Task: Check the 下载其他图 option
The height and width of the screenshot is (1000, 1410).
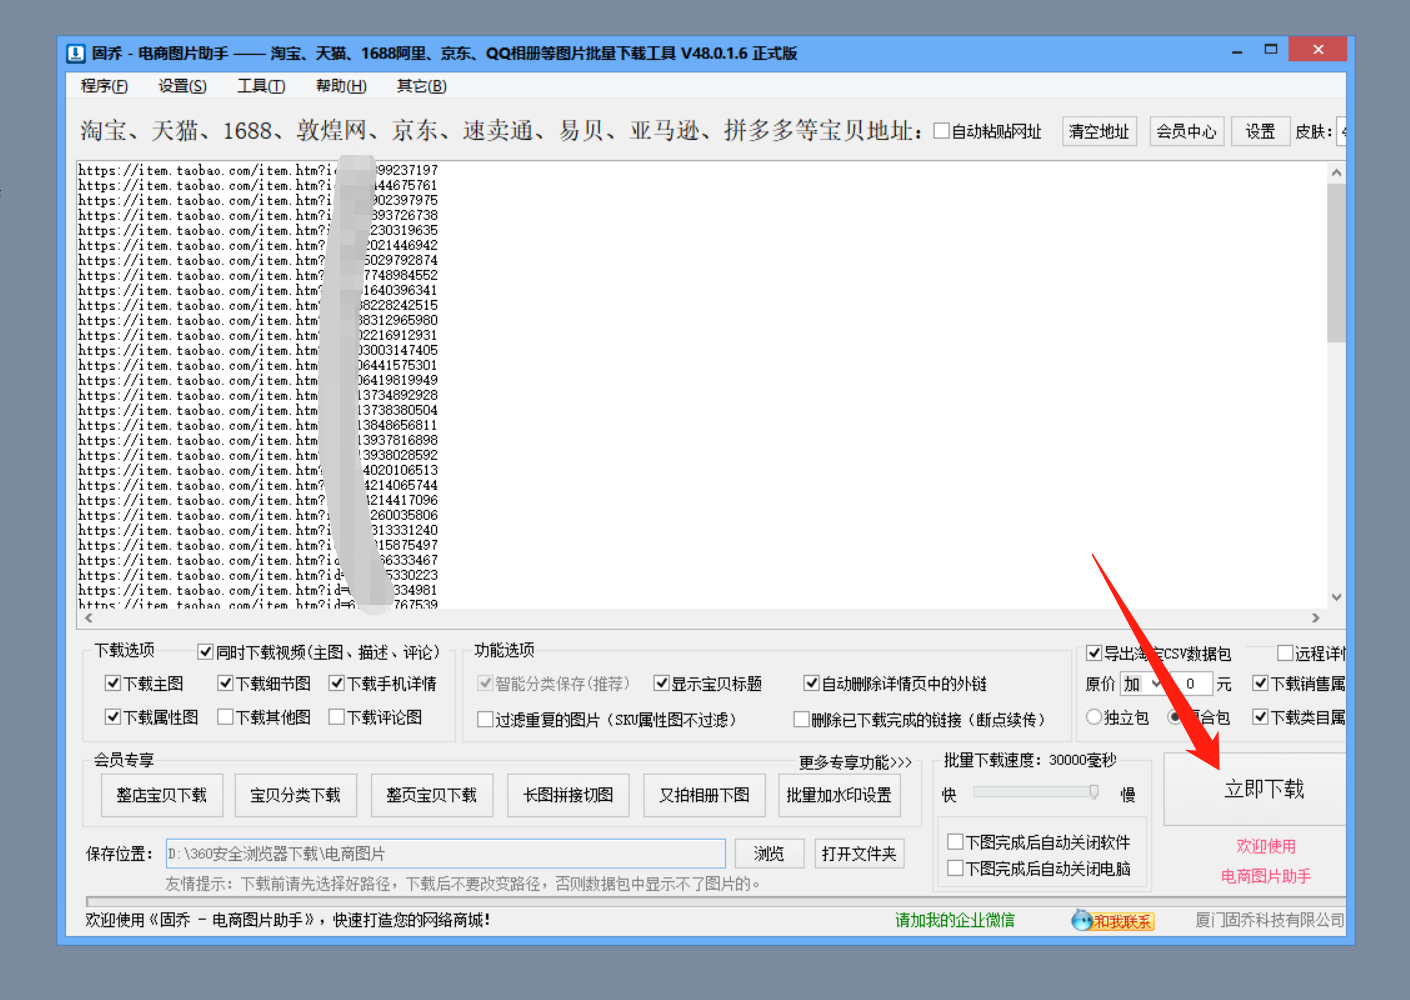Action: pos(225,716)
